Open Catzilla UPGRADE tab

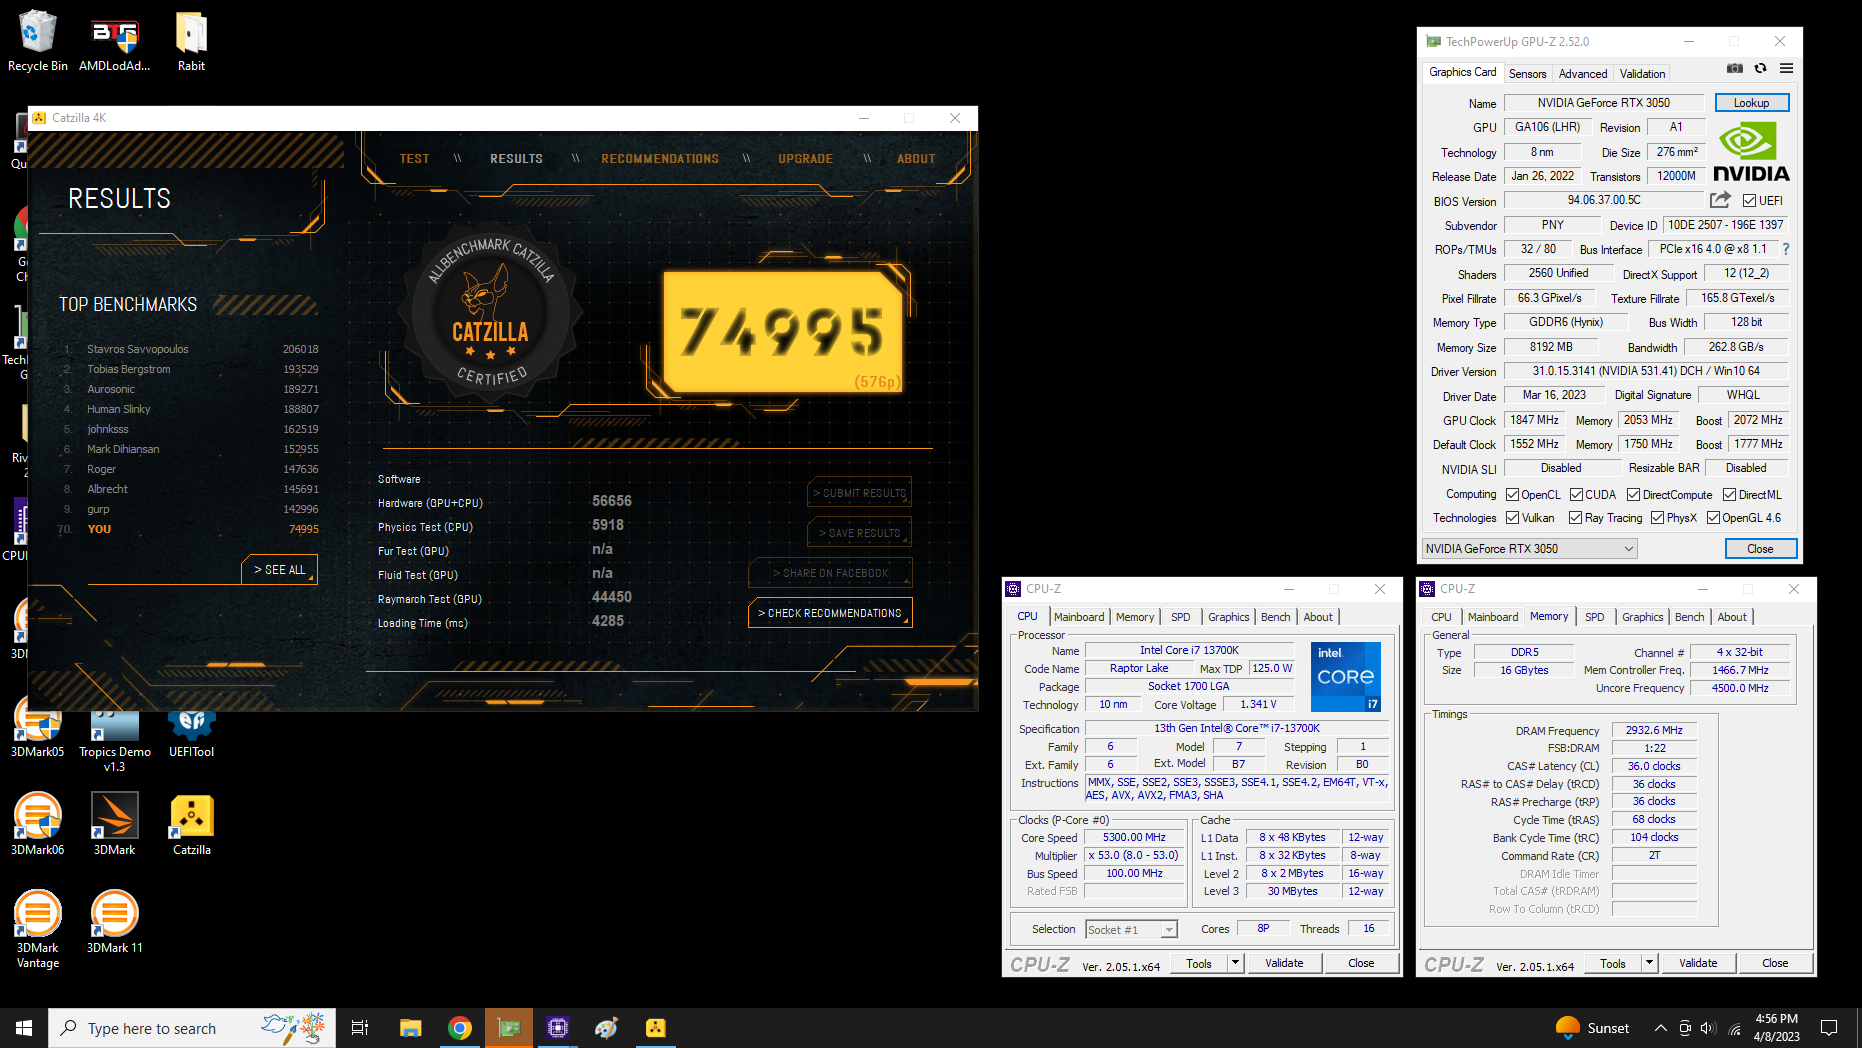pos(805,159)
